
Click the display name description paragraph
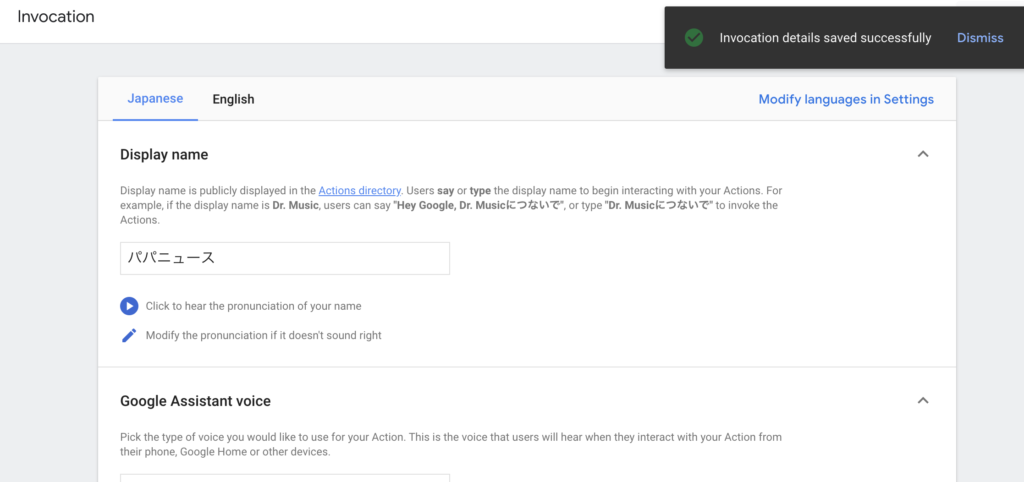[x=451, y=206]
